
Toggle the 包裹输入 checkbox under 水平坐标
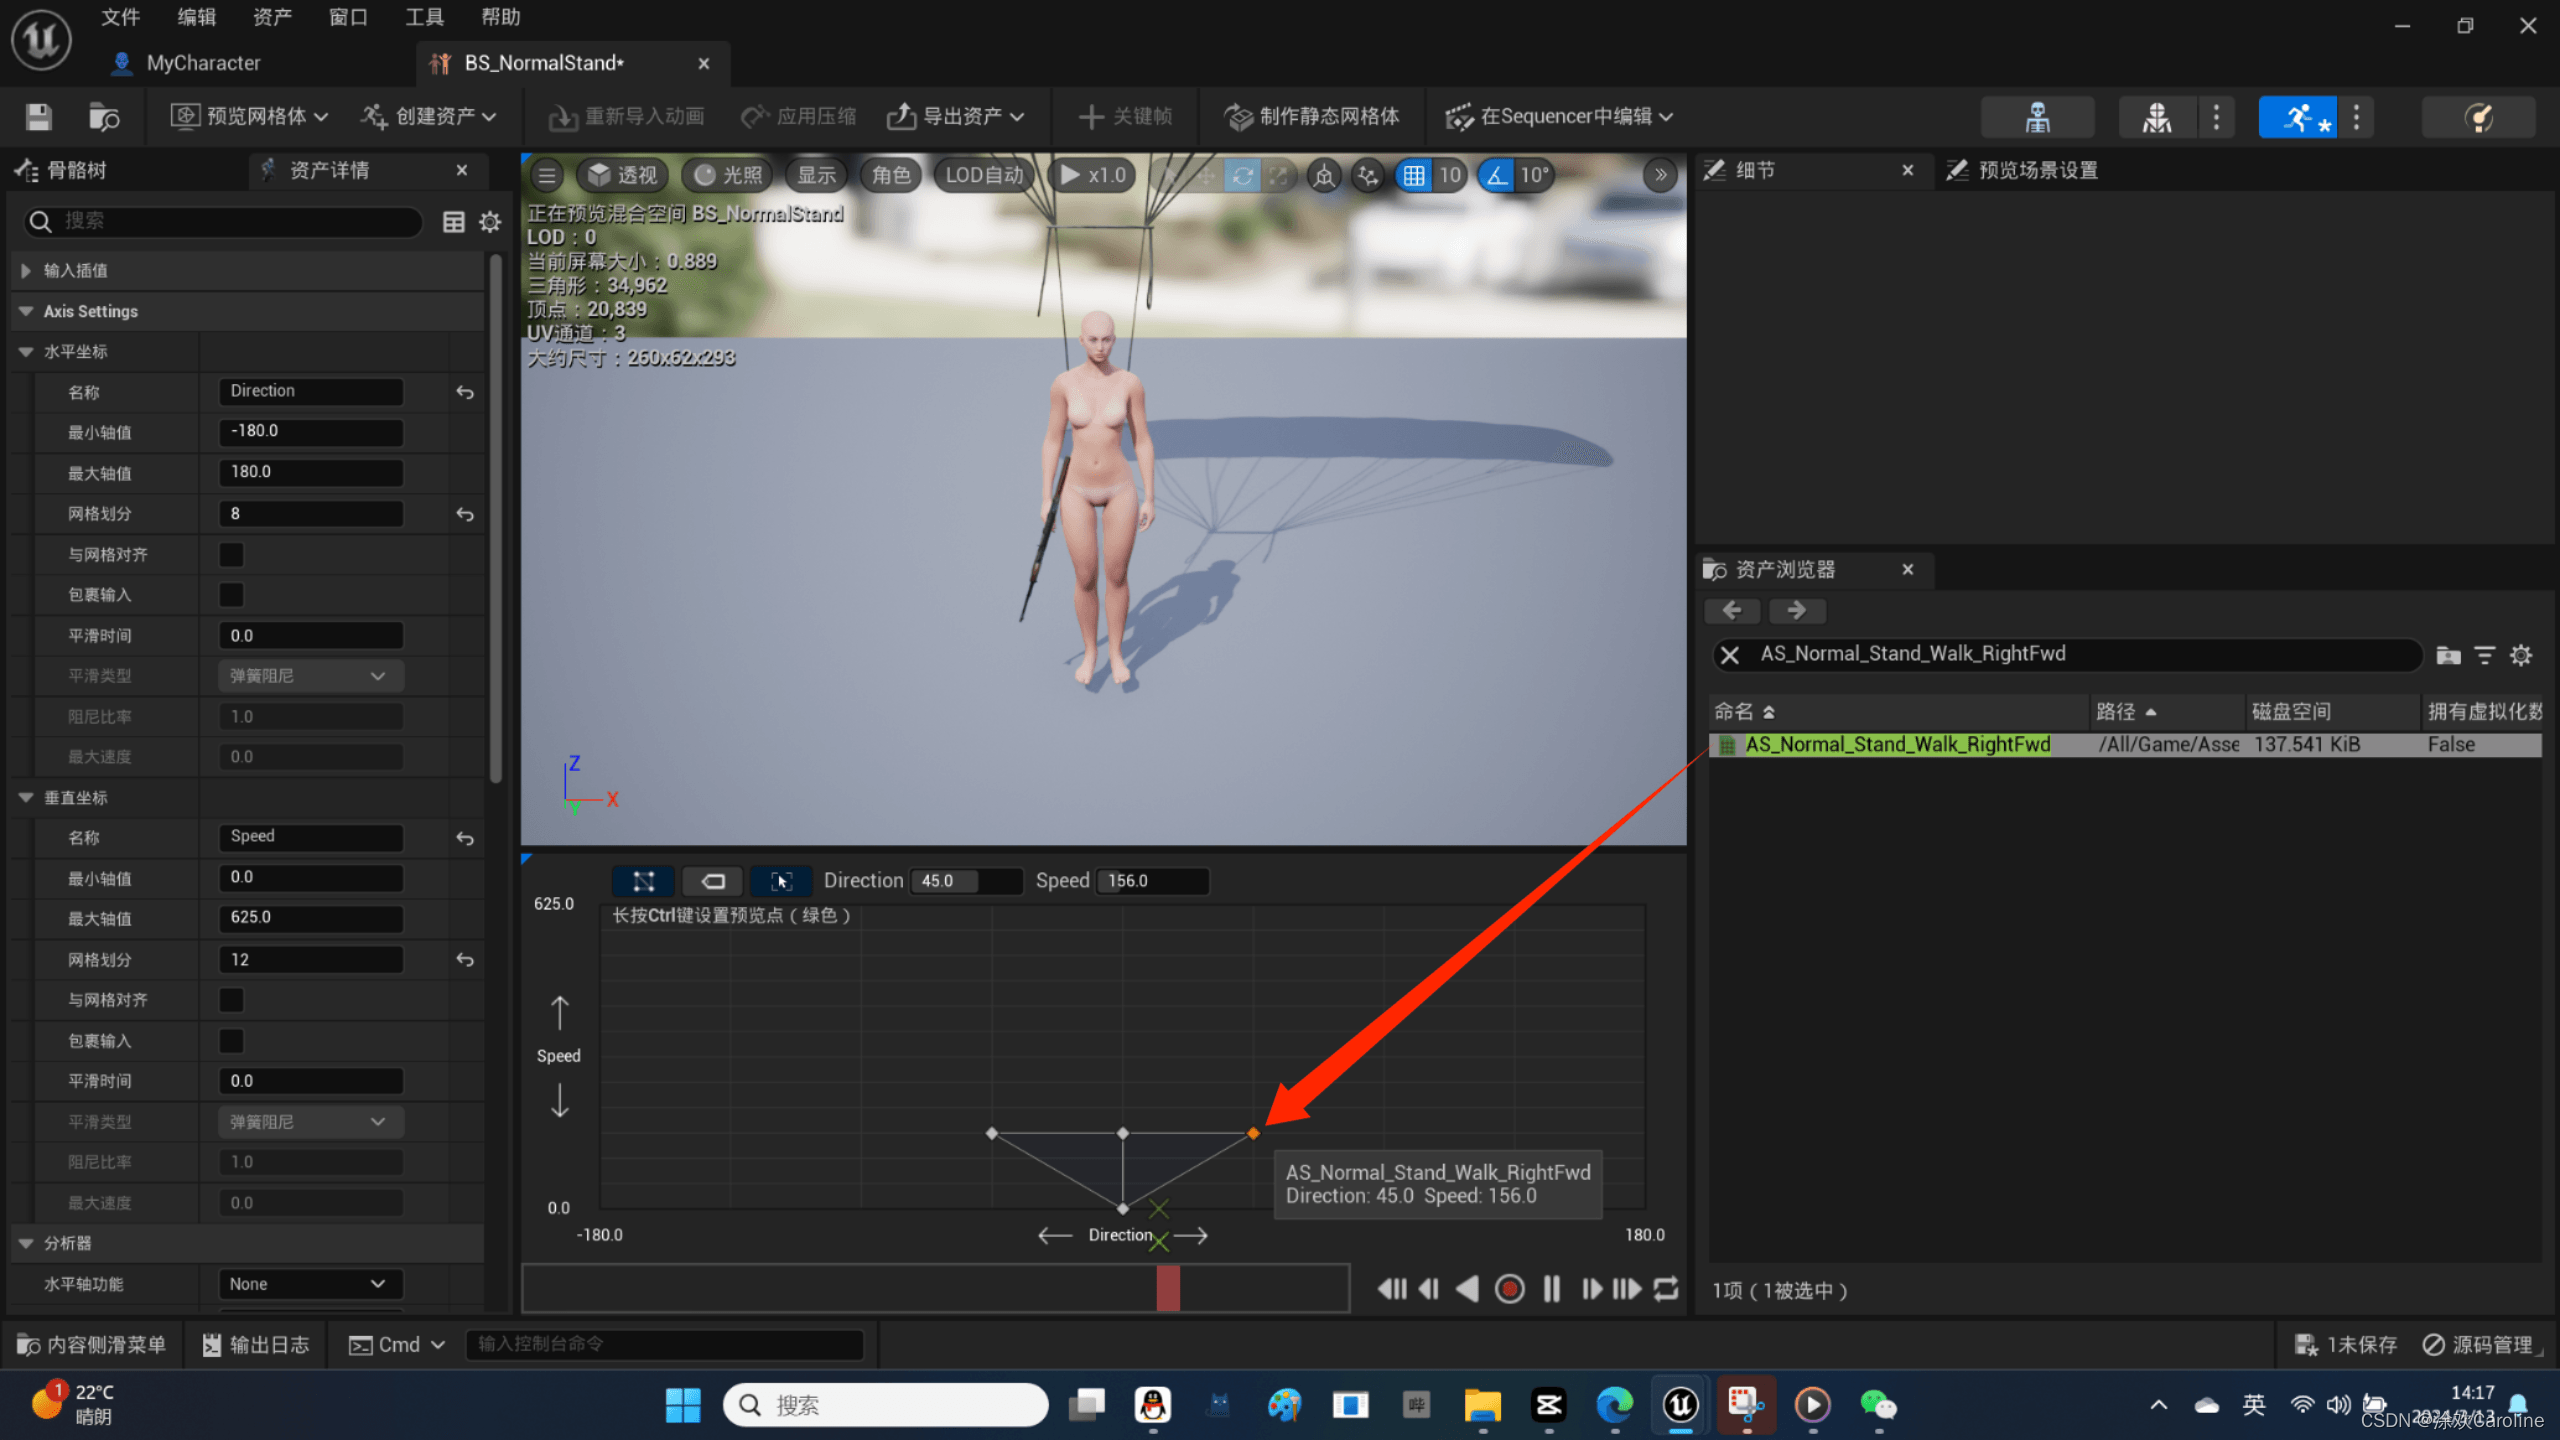pos(230,594)
